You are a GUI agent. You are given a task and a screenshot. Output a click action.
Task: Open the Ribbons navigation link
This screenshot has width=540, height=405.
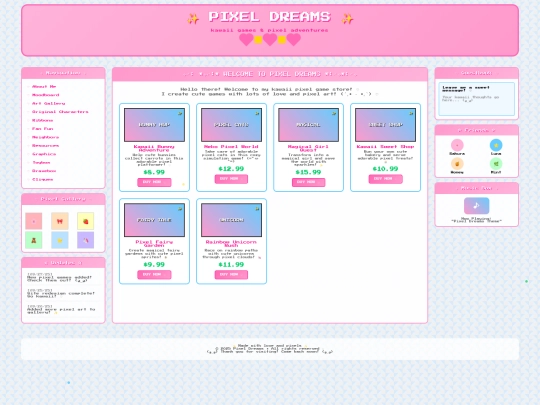42,120
